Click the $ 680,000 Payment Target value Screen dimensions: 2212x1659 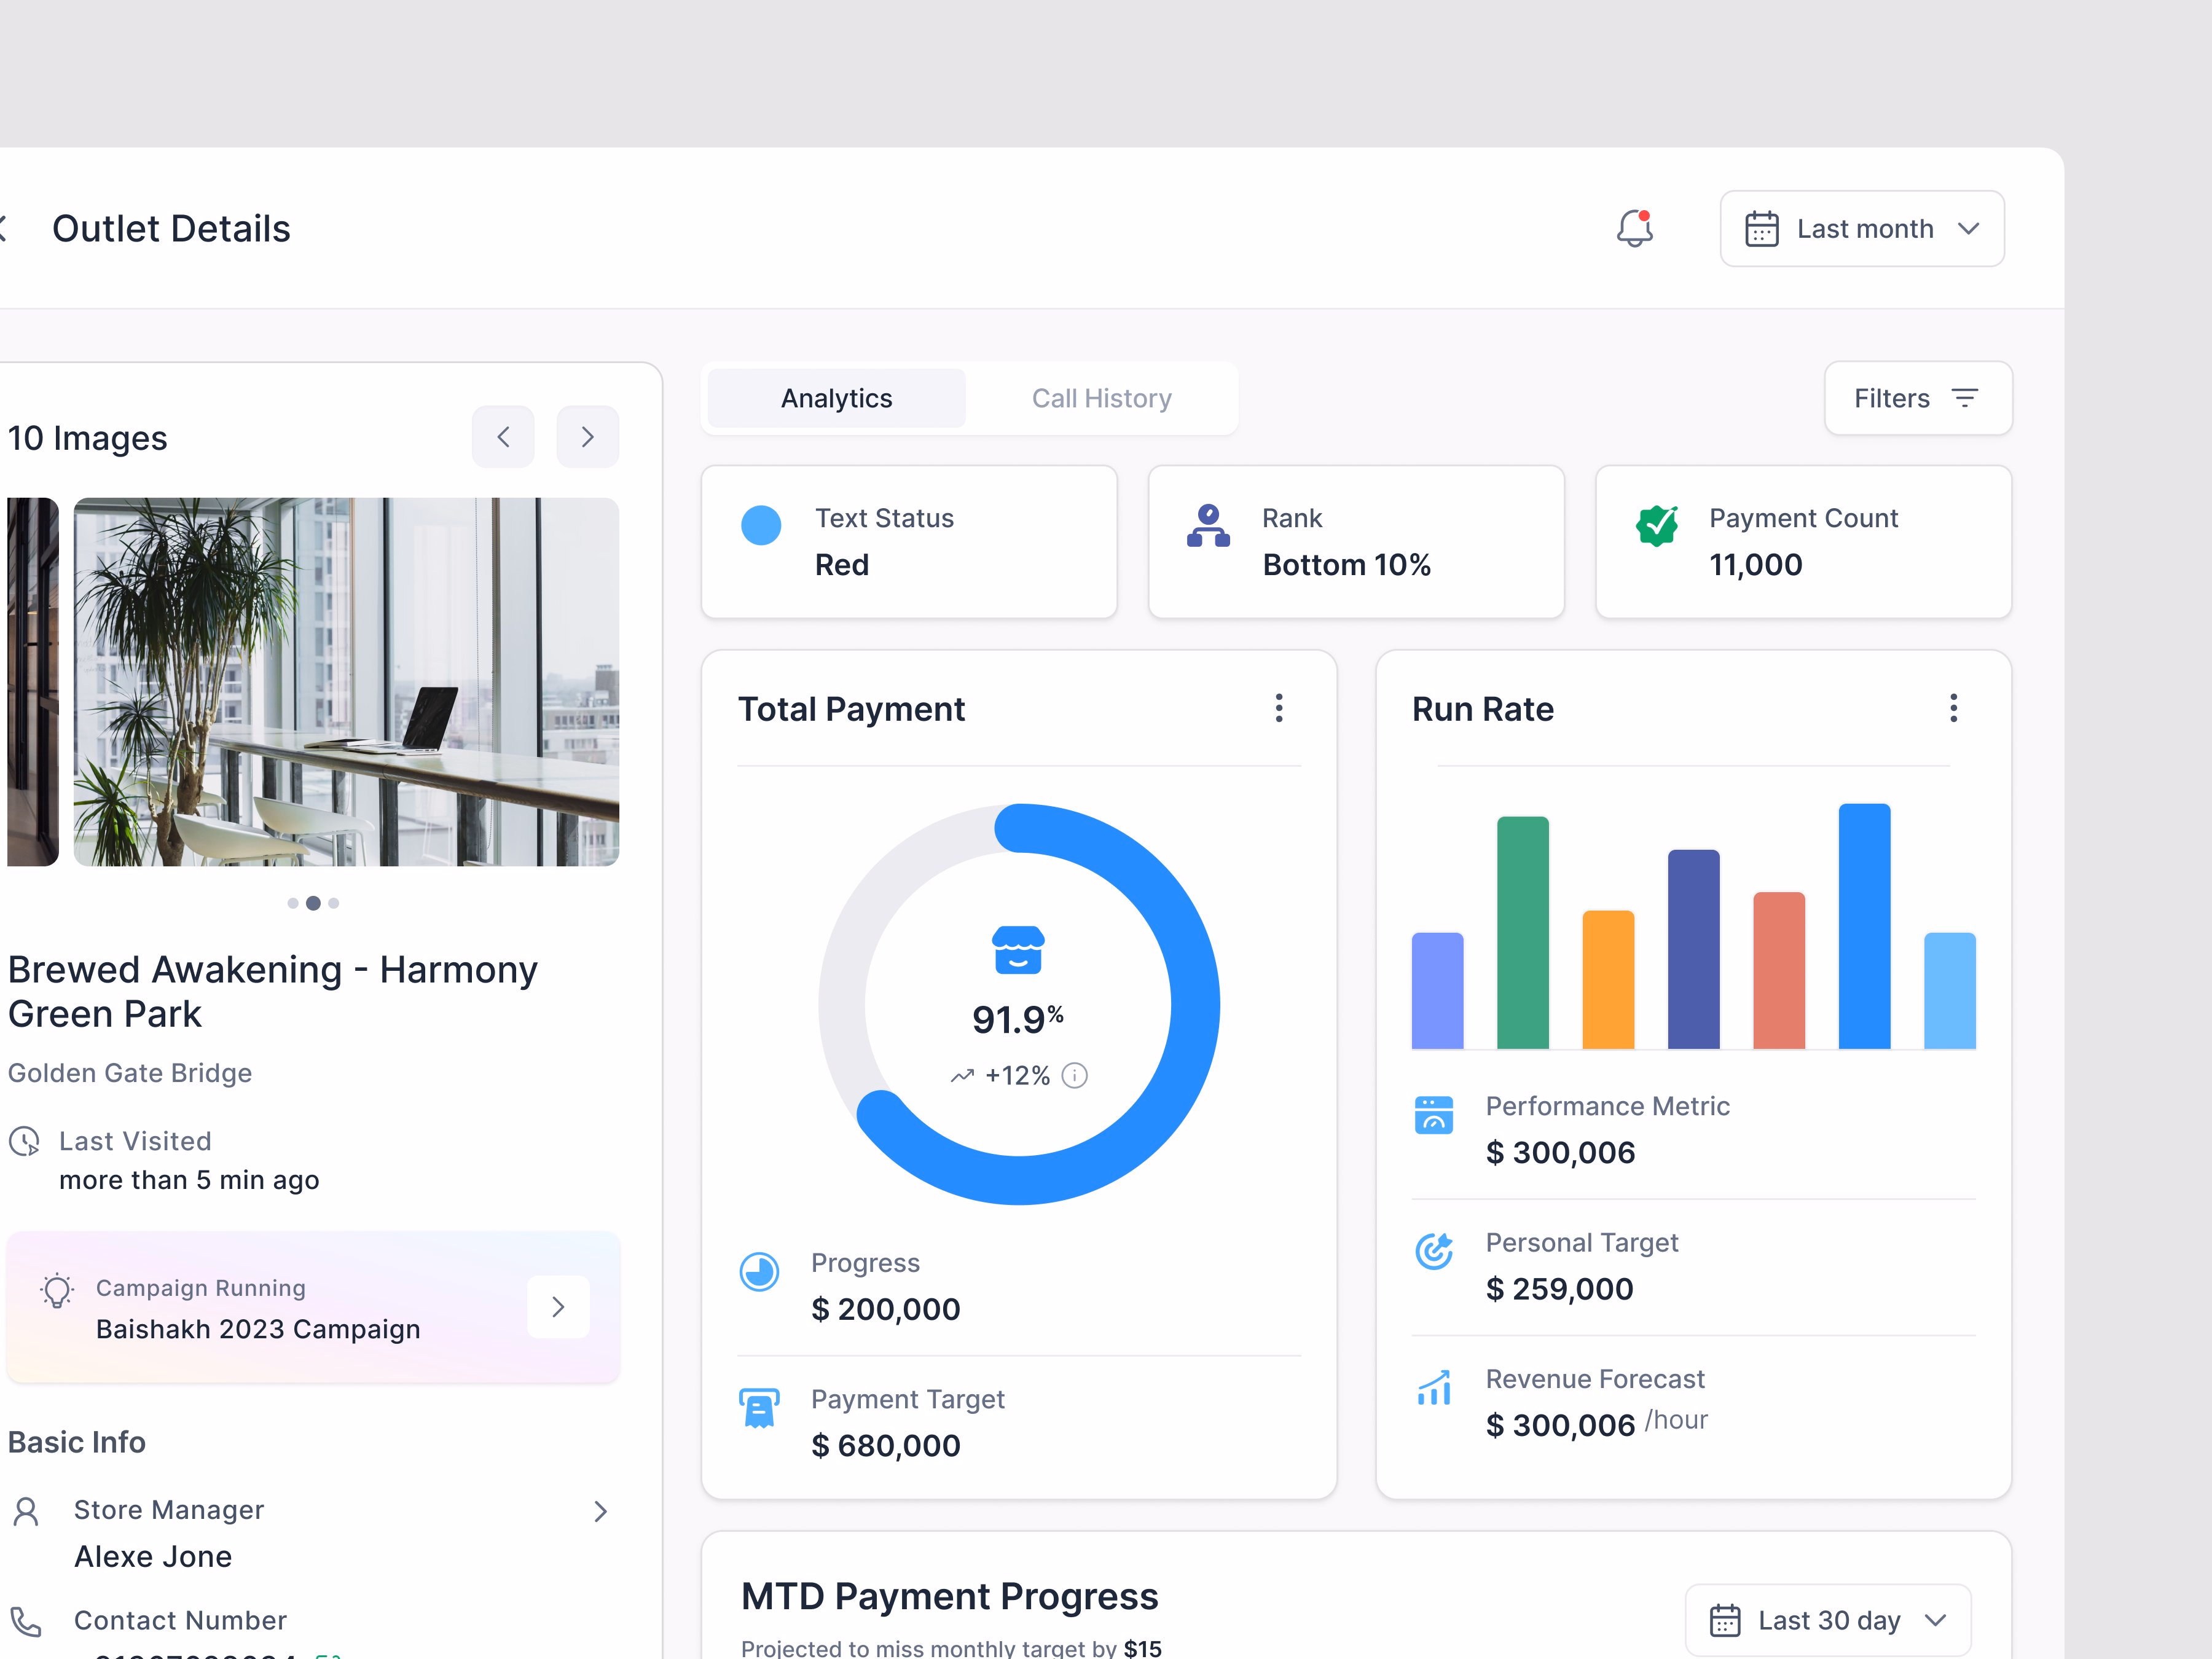point(885,1445)
